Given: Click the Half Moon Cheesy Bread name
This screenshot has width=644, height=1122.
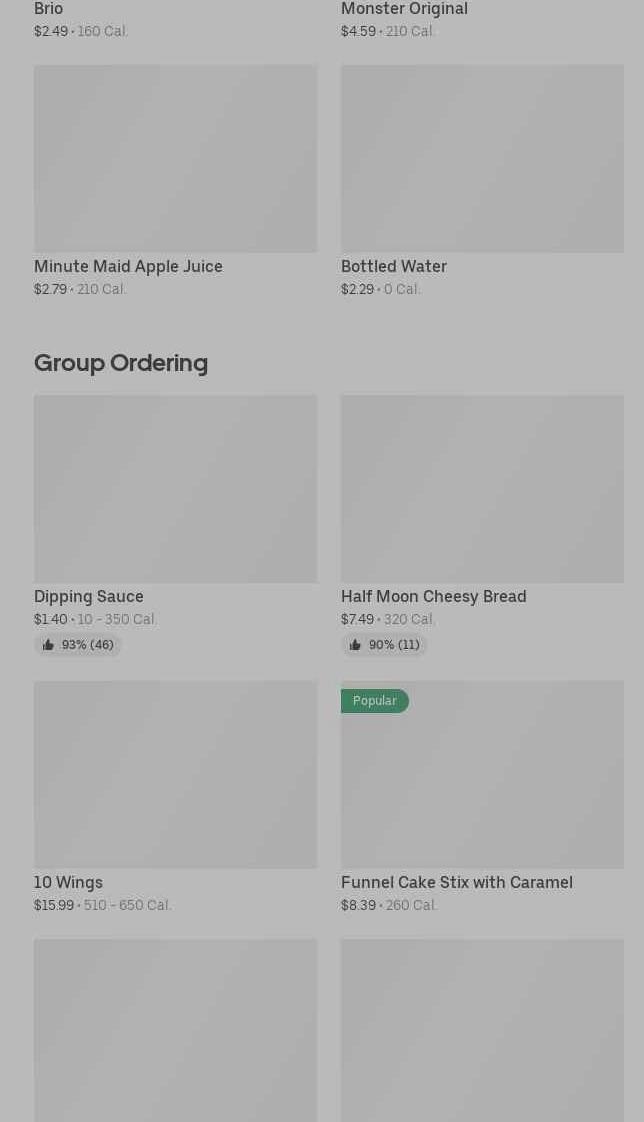Looking at the screenshot, I should coord(433,596).
